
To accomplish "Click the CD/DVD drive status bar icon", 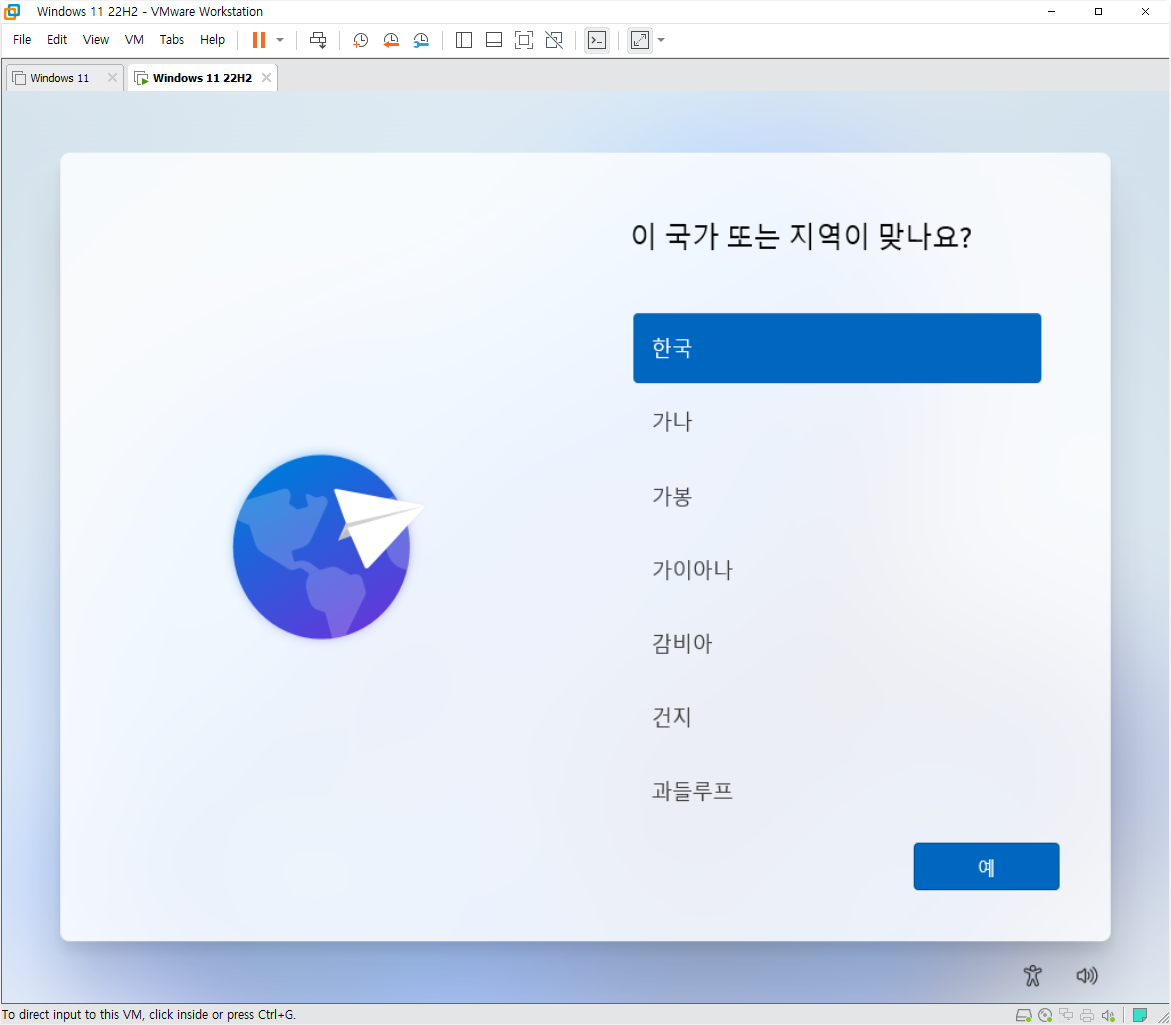I will 1045,1015.
